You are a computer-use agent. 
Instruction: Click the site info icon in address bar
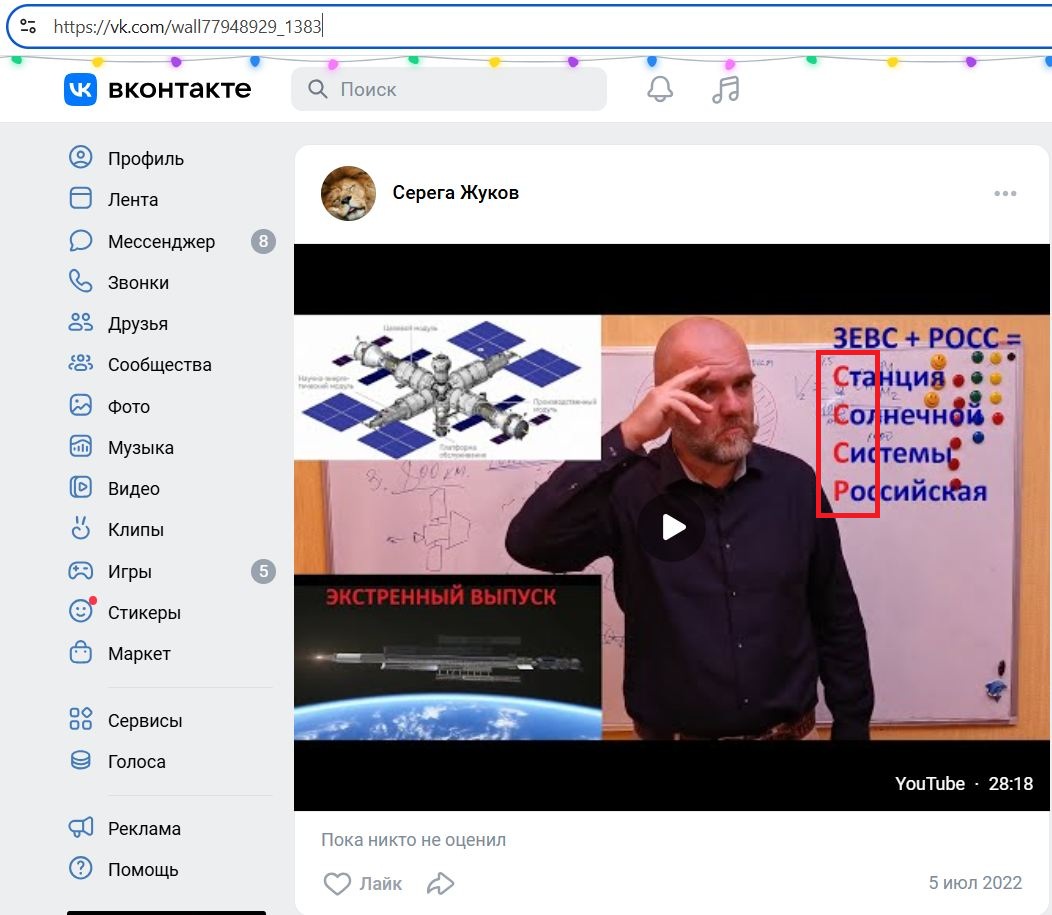(27, 27)
